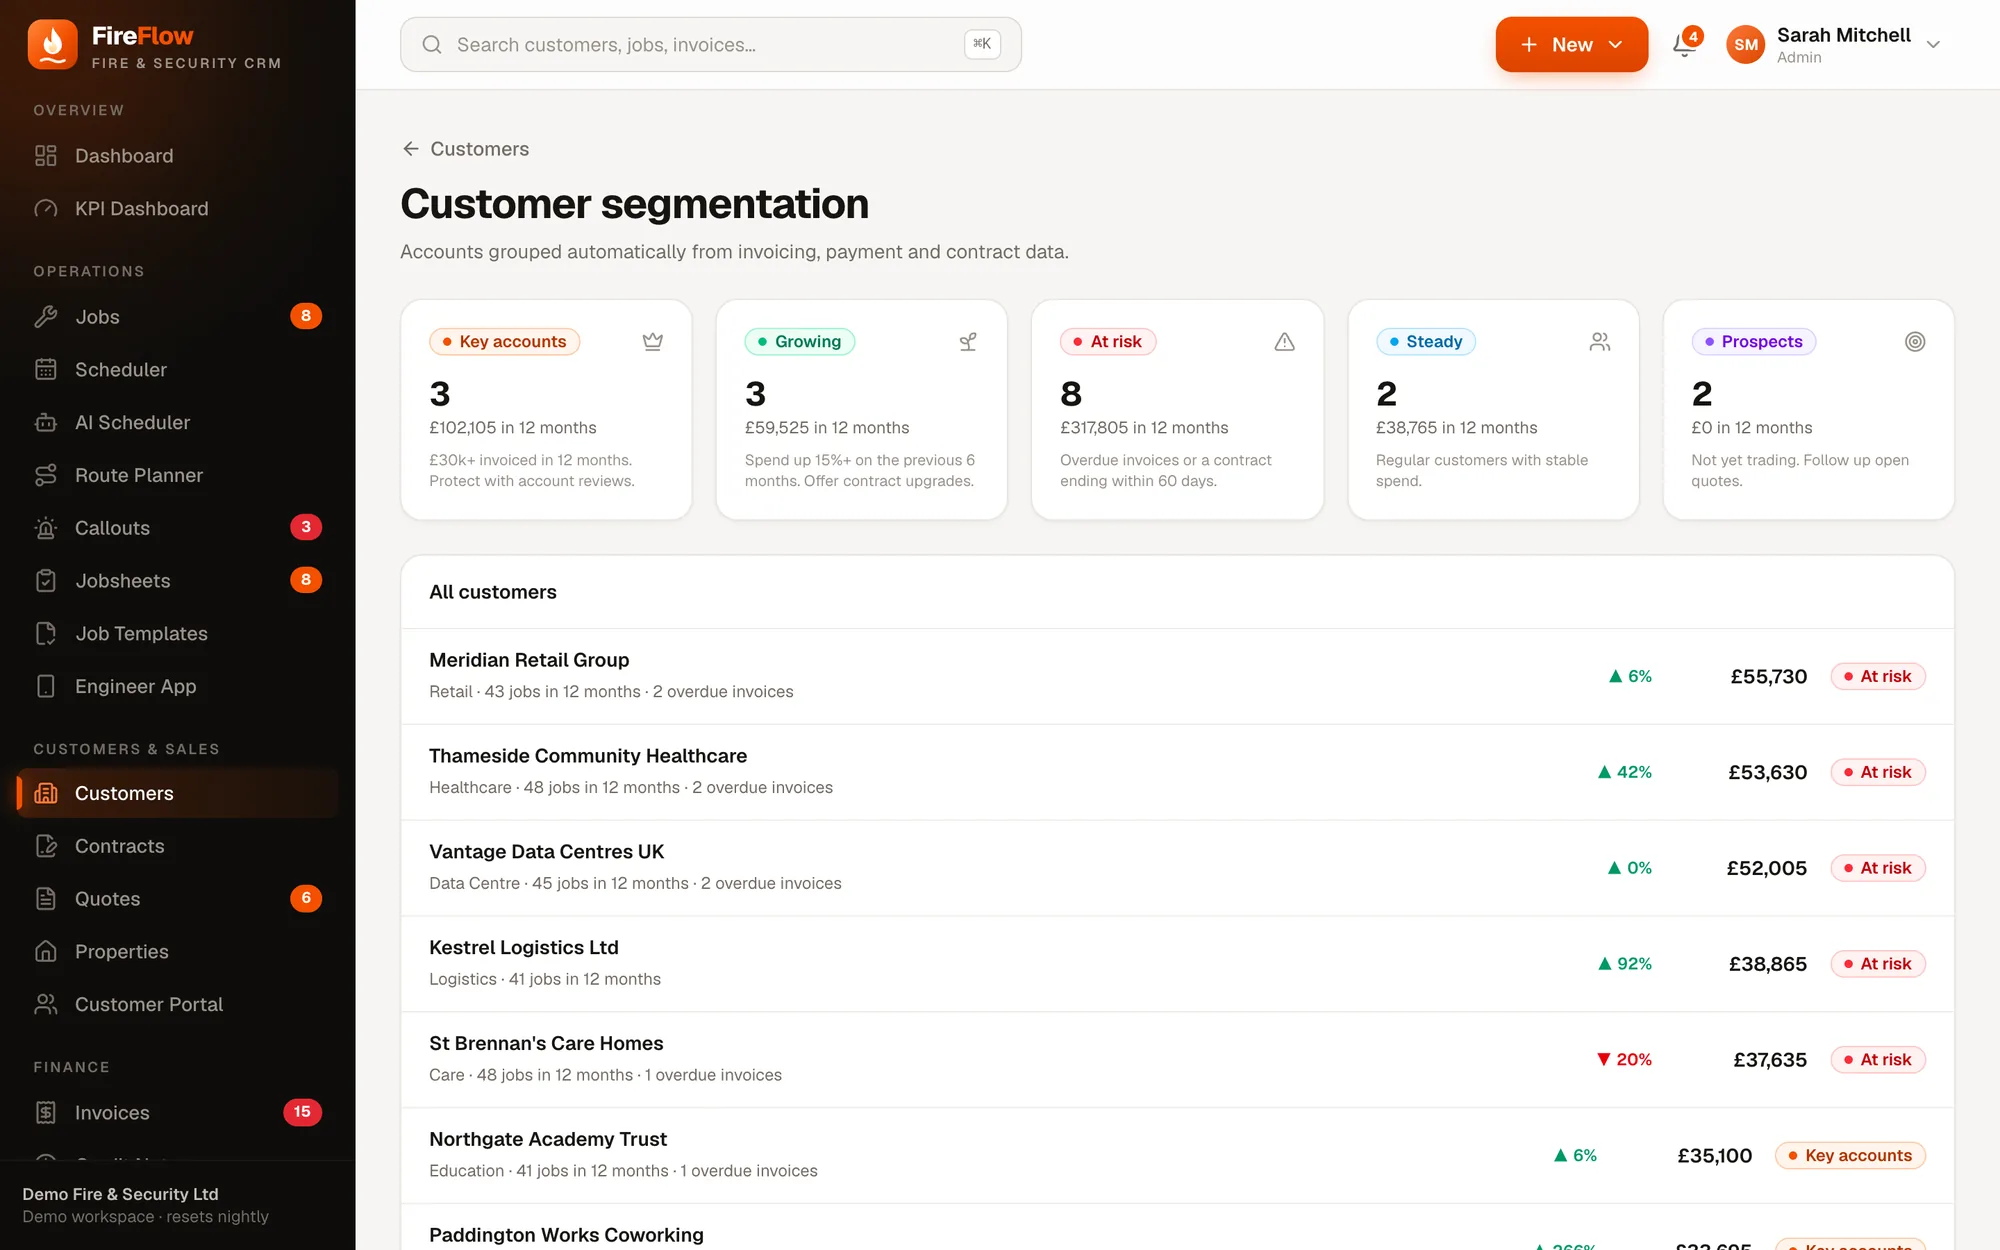Select the Growing segment pill

[800, 342]
